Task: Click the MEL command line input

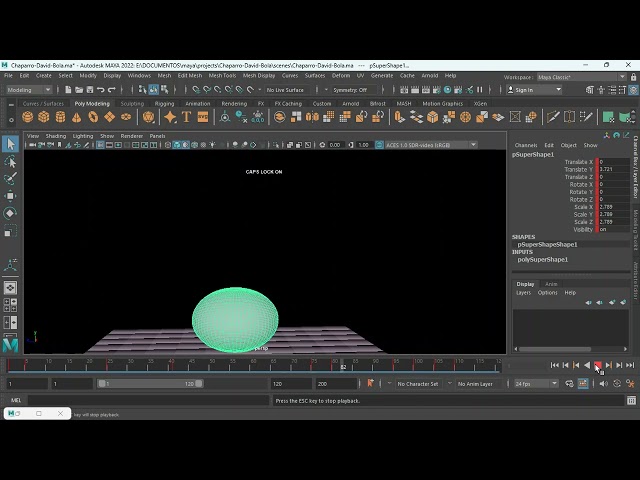Action: [x=149, y=400]
